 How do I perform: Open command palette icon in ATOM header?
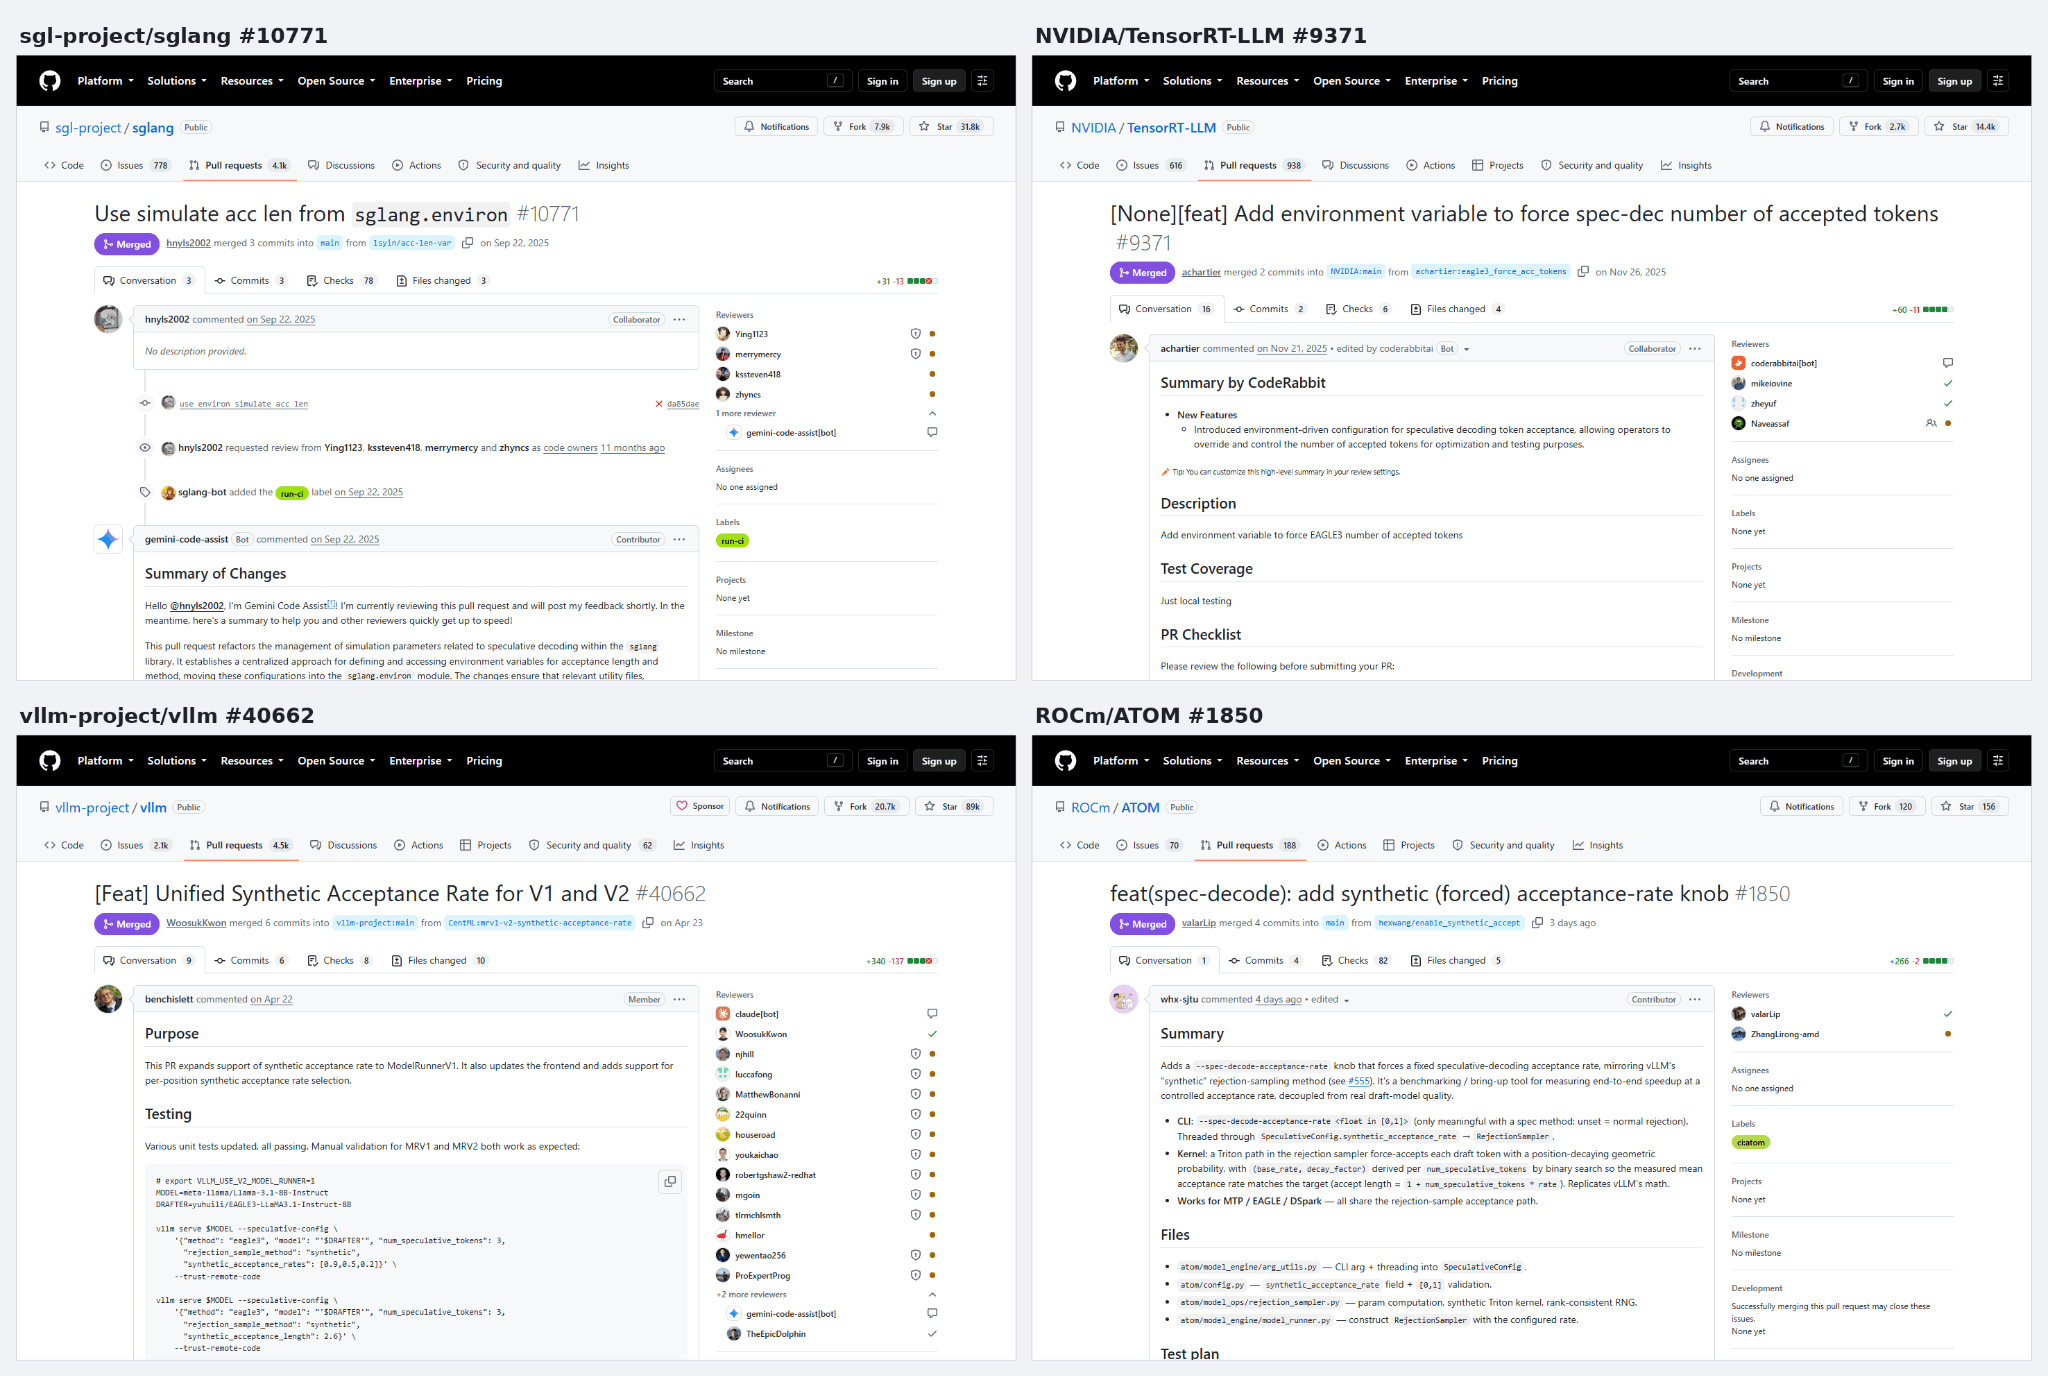click(1998, 761)
